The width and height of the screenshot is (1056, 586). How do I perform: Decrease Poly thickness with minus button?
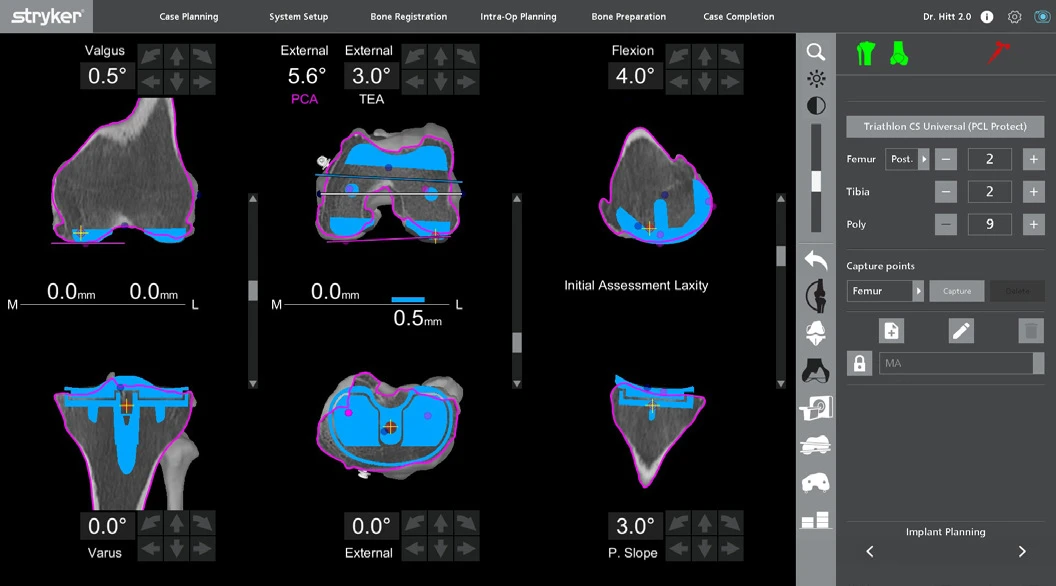point(946,224)
